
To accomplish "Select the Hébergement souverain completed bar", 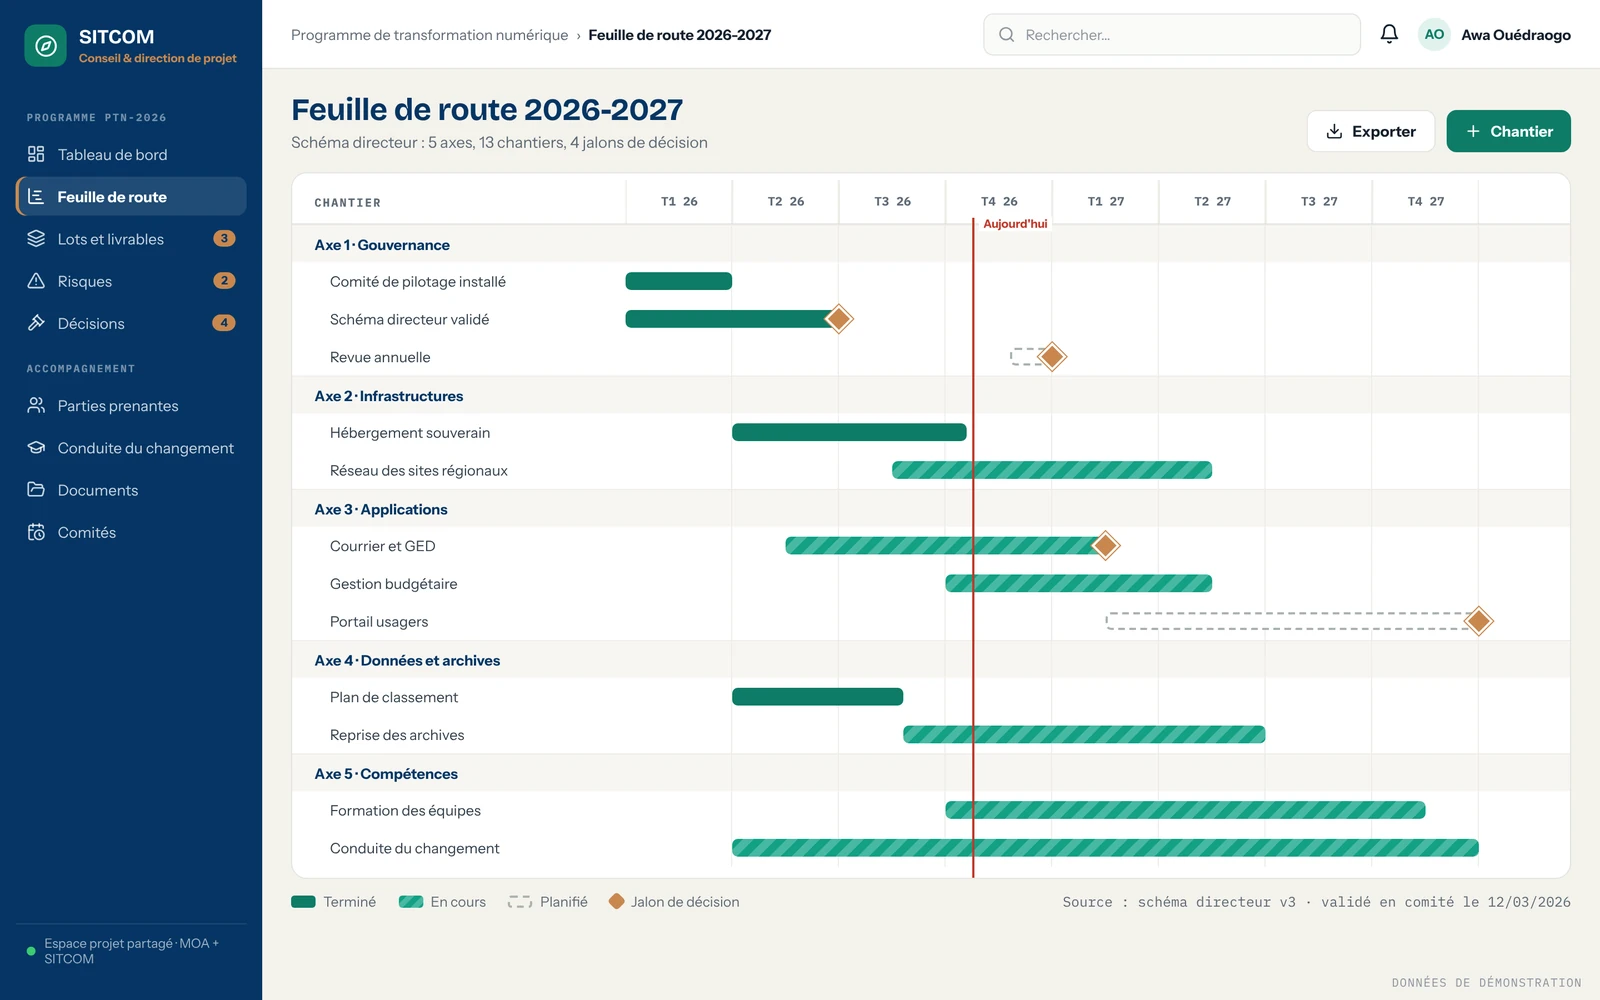I will point(849,432).
